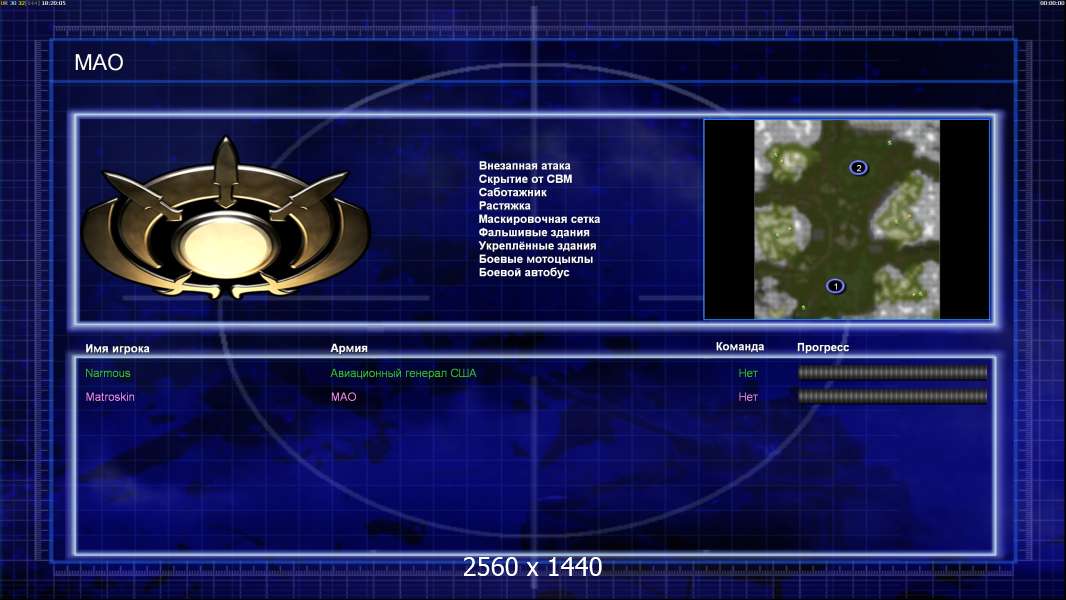Click "Растяжка" ability text
1066x600 pixels.
click(504, 205)
